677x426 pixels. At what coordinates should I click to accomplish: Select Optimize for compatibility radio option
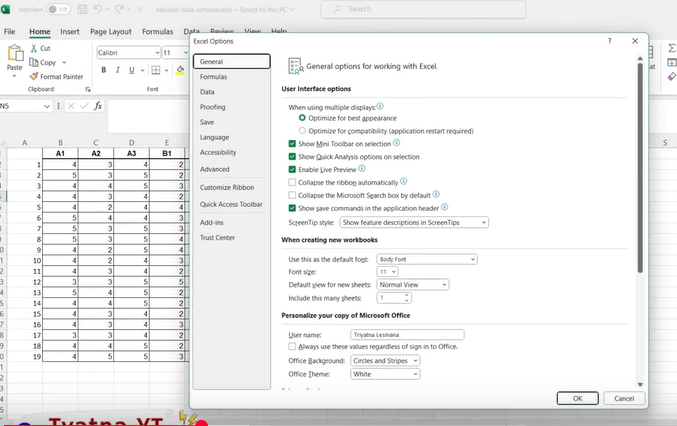pyautogui.click(x=303, y=131)
